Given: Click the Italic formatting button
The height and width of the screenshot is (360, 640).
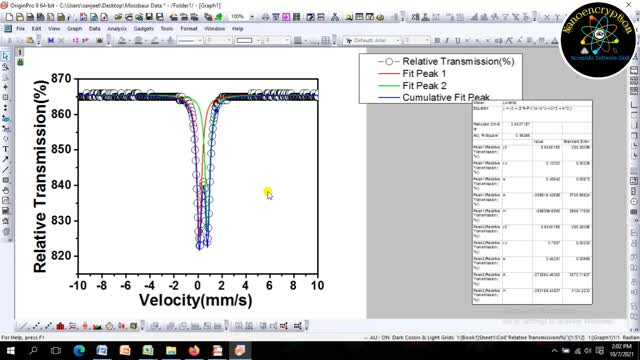Looking at the screenshot, I should click(447, 40).
